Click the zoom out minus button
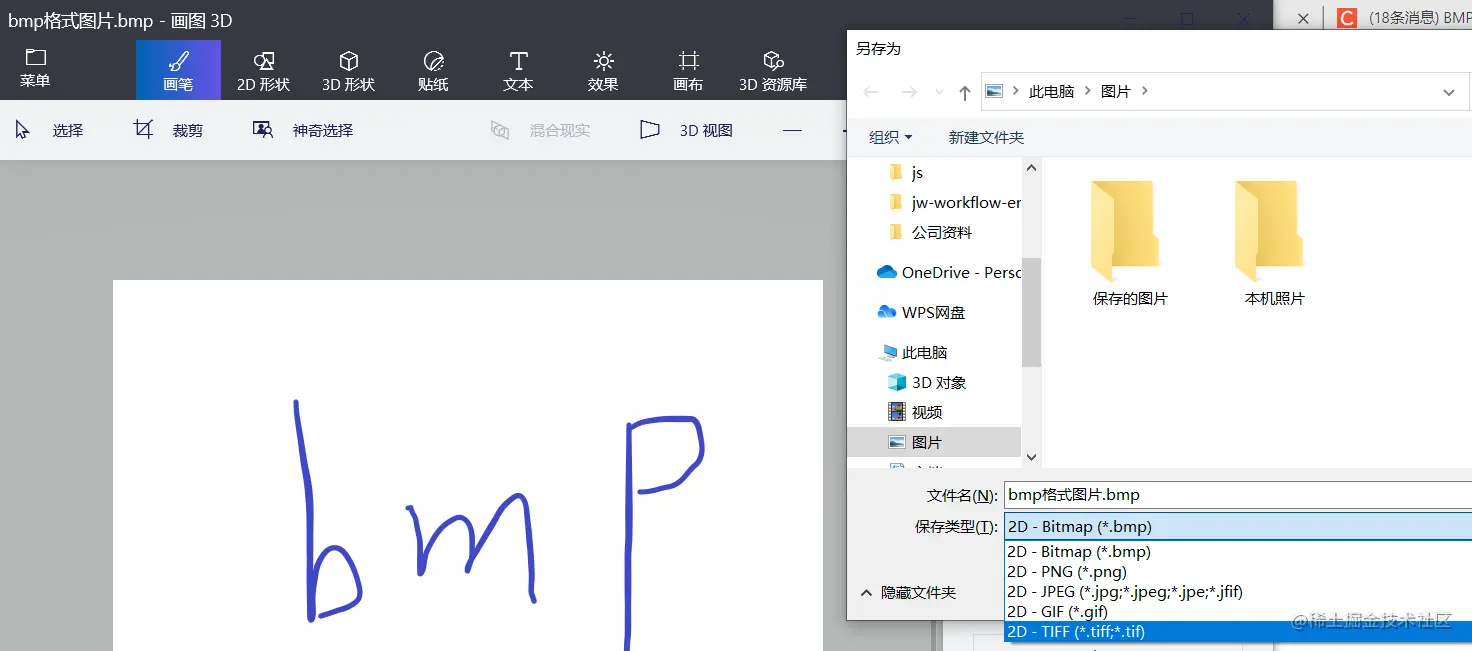This screenshot has width=1472, height=651. 792,130
